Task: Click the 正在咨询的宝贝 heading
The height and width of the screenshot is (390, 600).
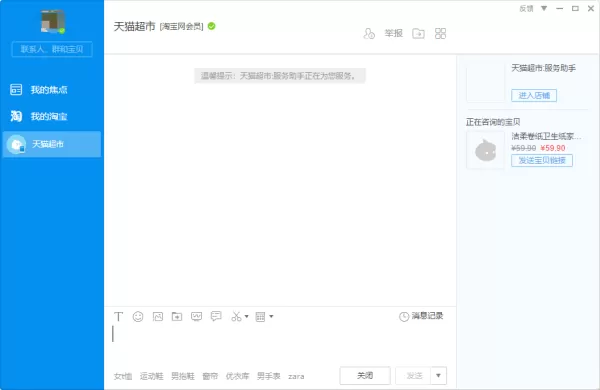Action: click(493, 122)
